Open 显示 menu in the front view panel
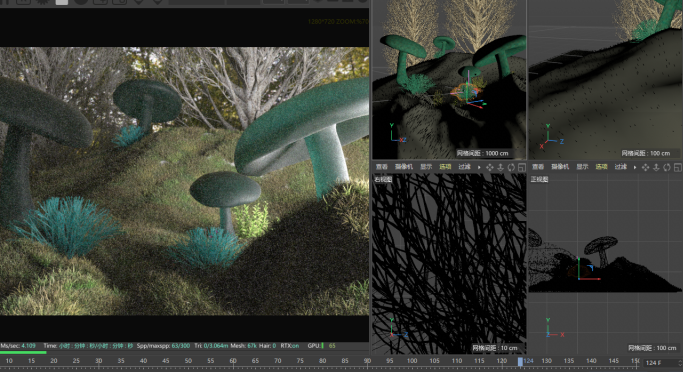This screenshot has height=372, width=683. point(582,167)
